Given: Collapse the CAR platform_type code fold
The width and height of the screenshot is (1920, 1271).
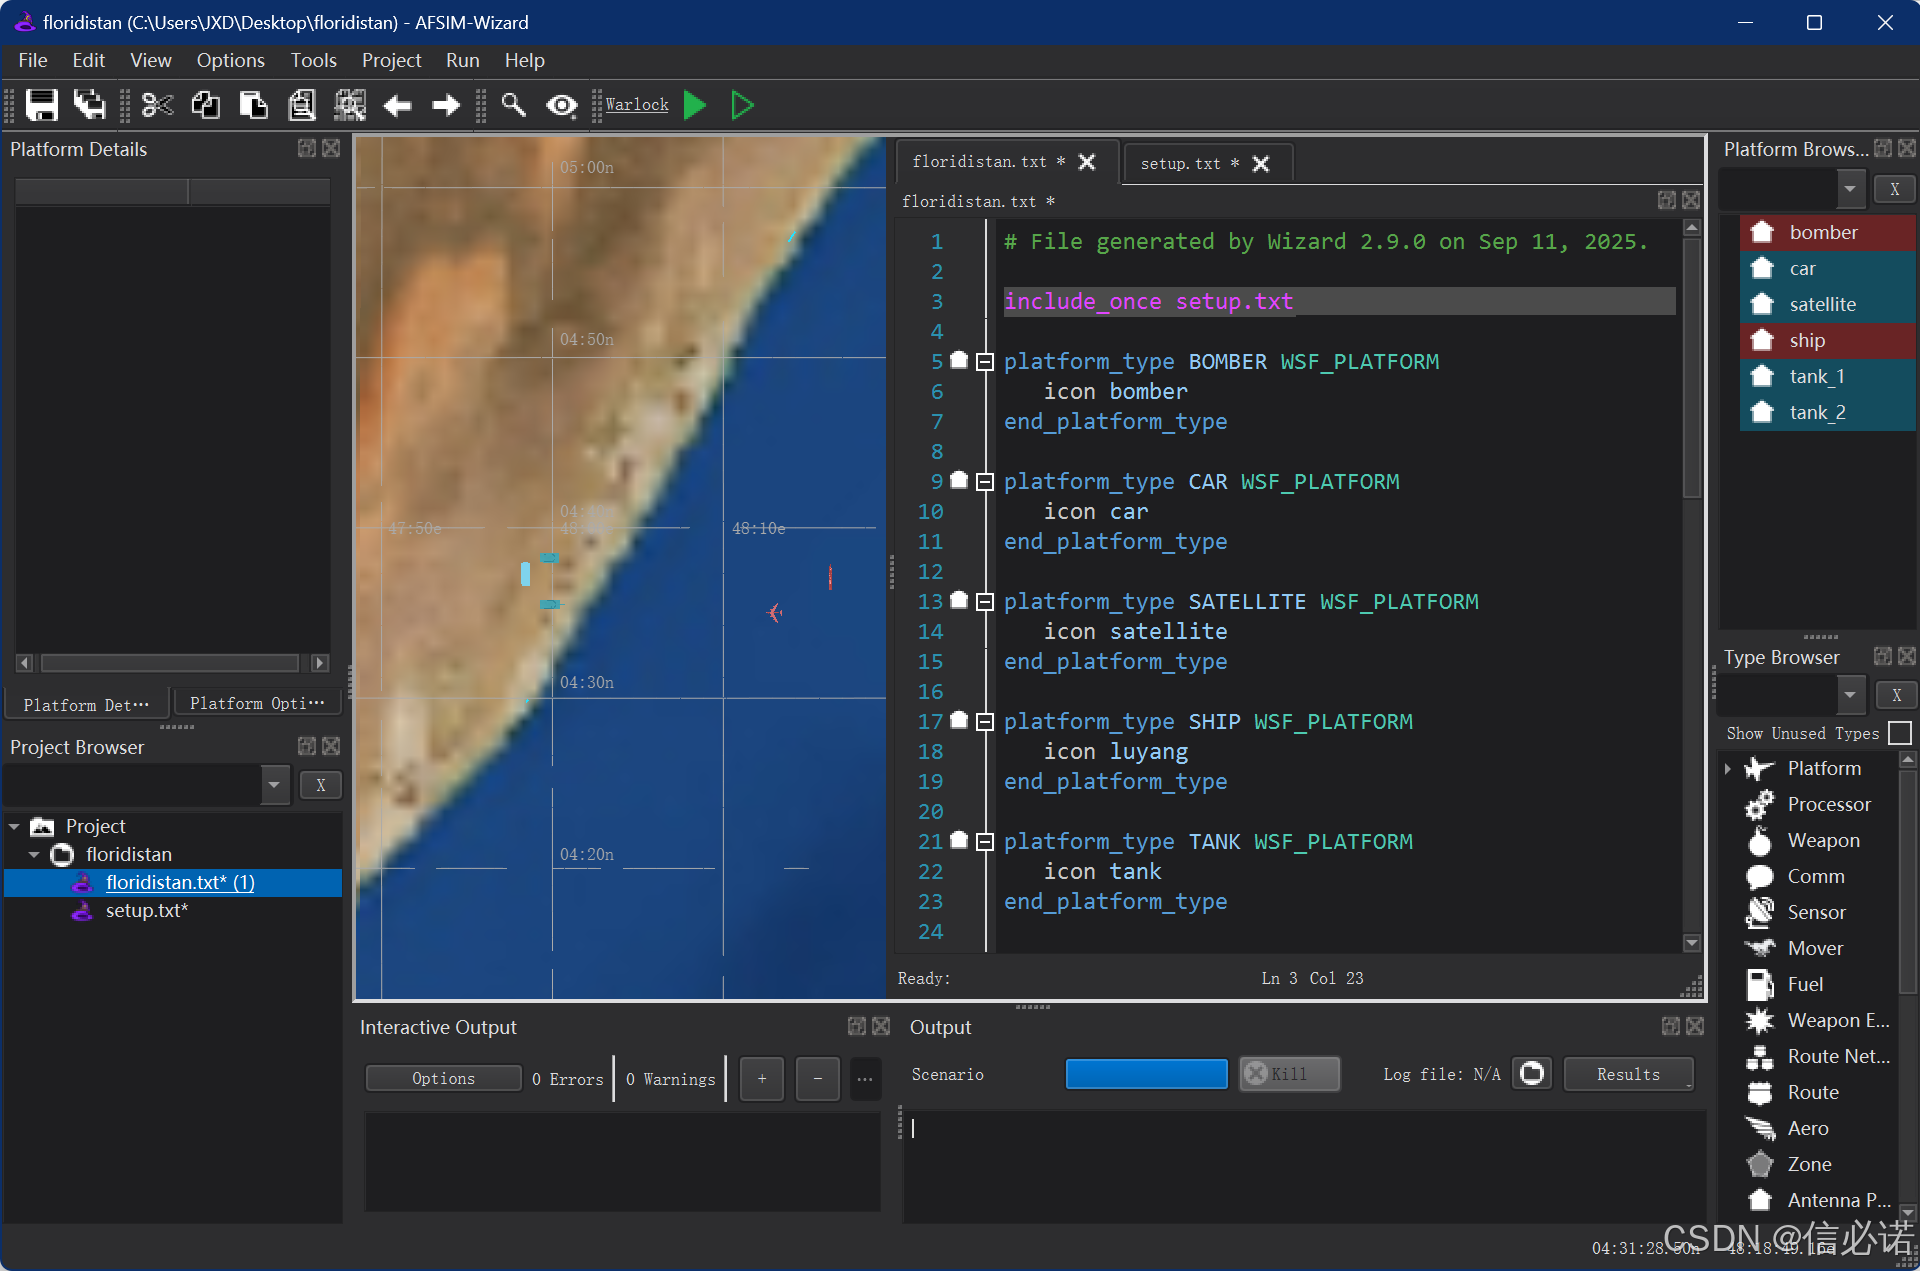Looking at the screenshot, I should click(x=984, y=482).
